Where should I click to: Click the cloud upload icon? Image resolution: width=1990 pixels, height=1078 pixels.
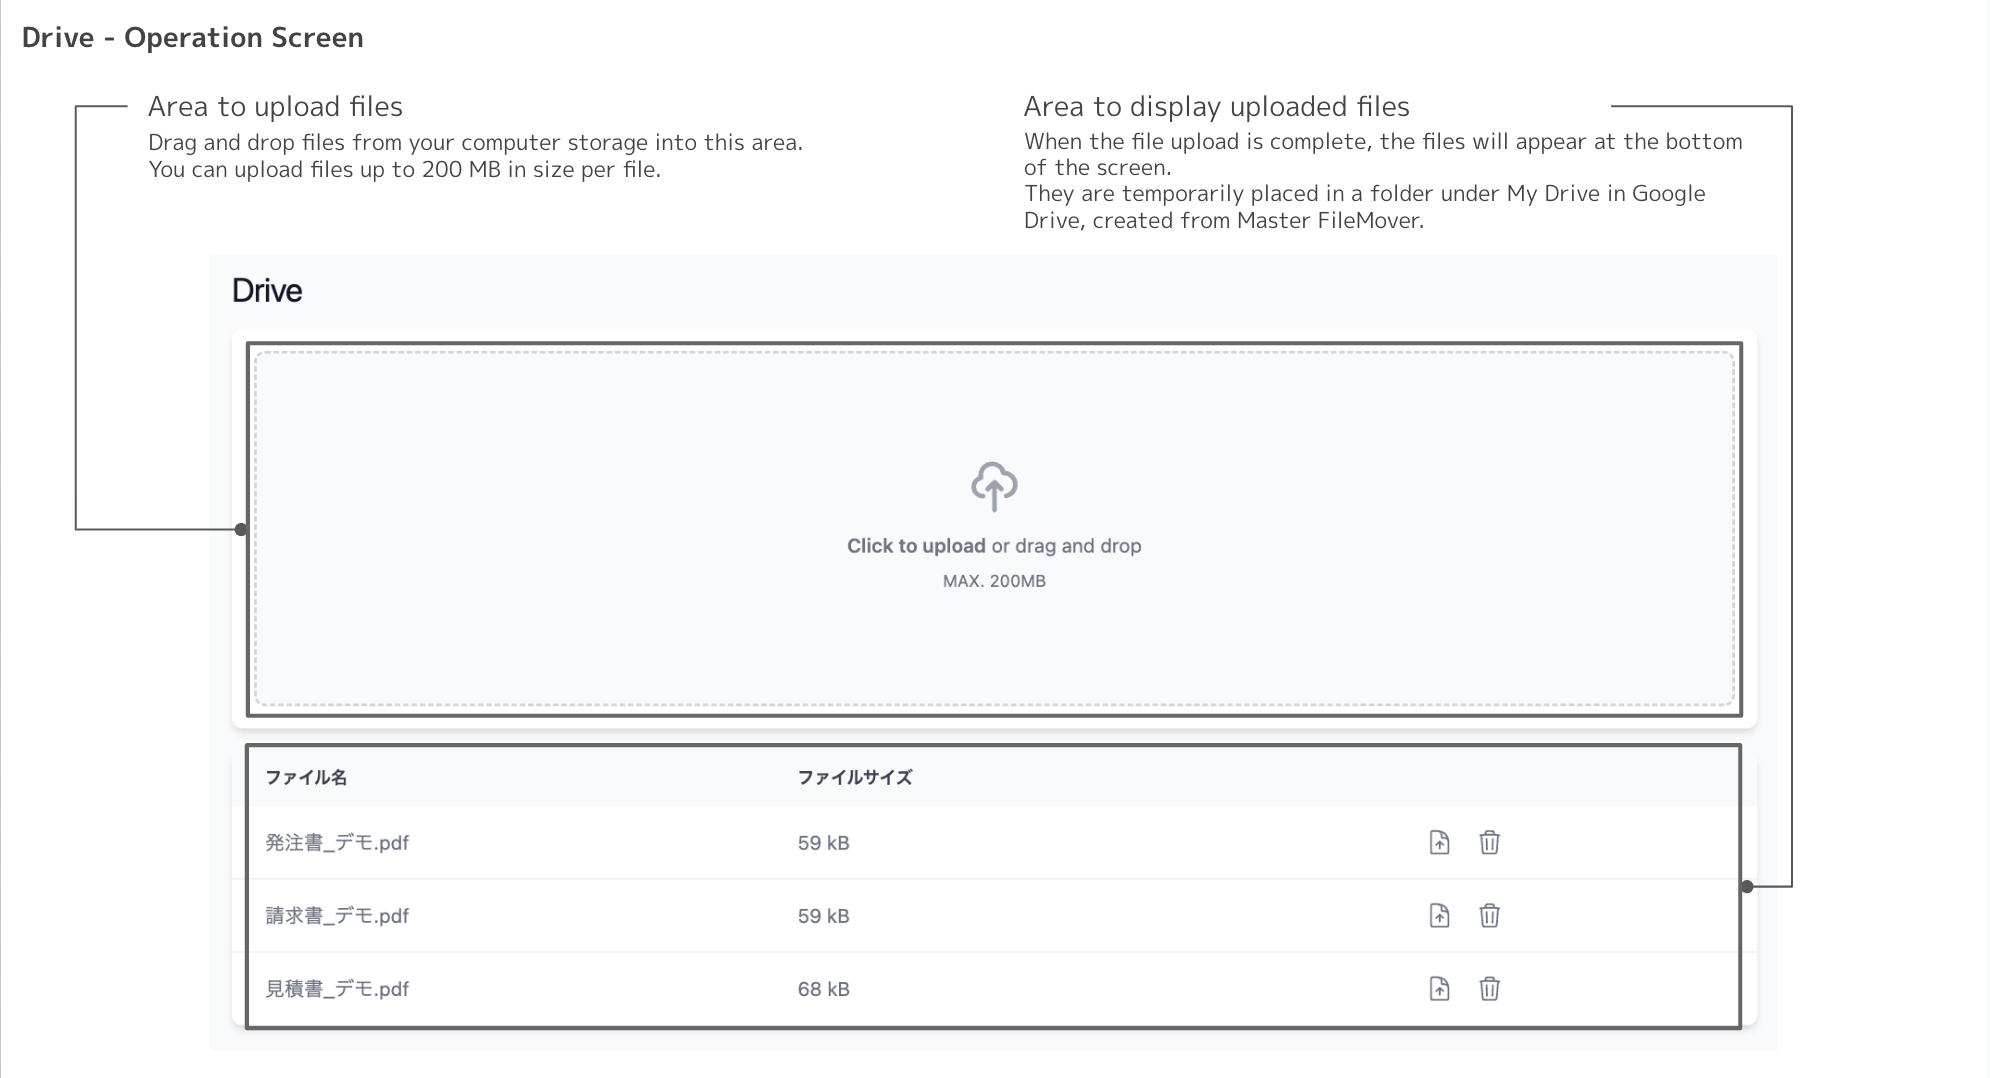(994, 486)
